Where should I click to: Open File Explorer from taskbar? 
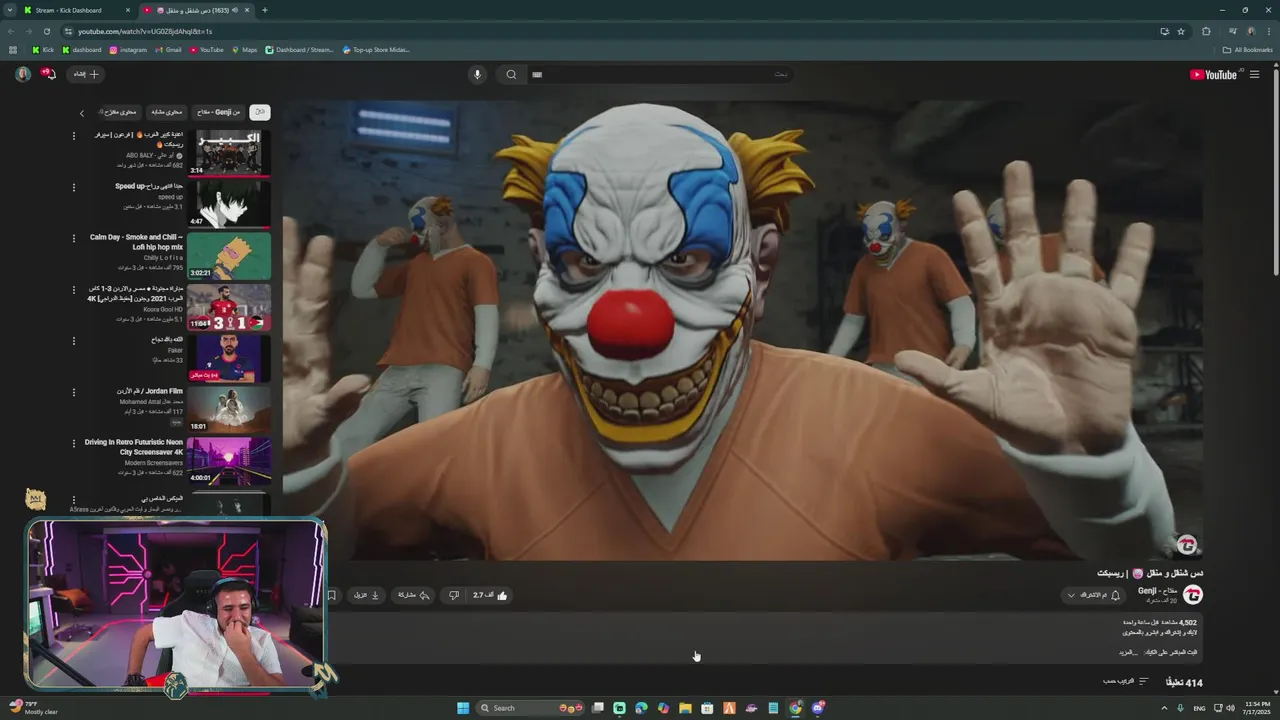click(685, 708)
